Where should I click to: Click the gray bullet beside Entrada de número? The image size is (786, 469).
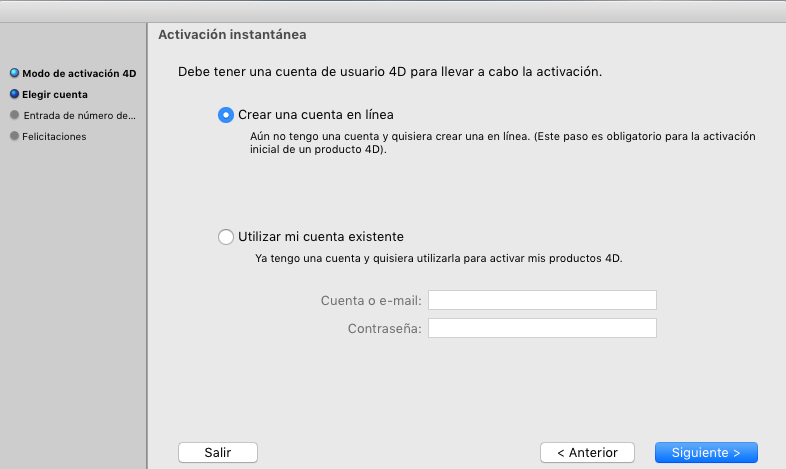[14, 115]
